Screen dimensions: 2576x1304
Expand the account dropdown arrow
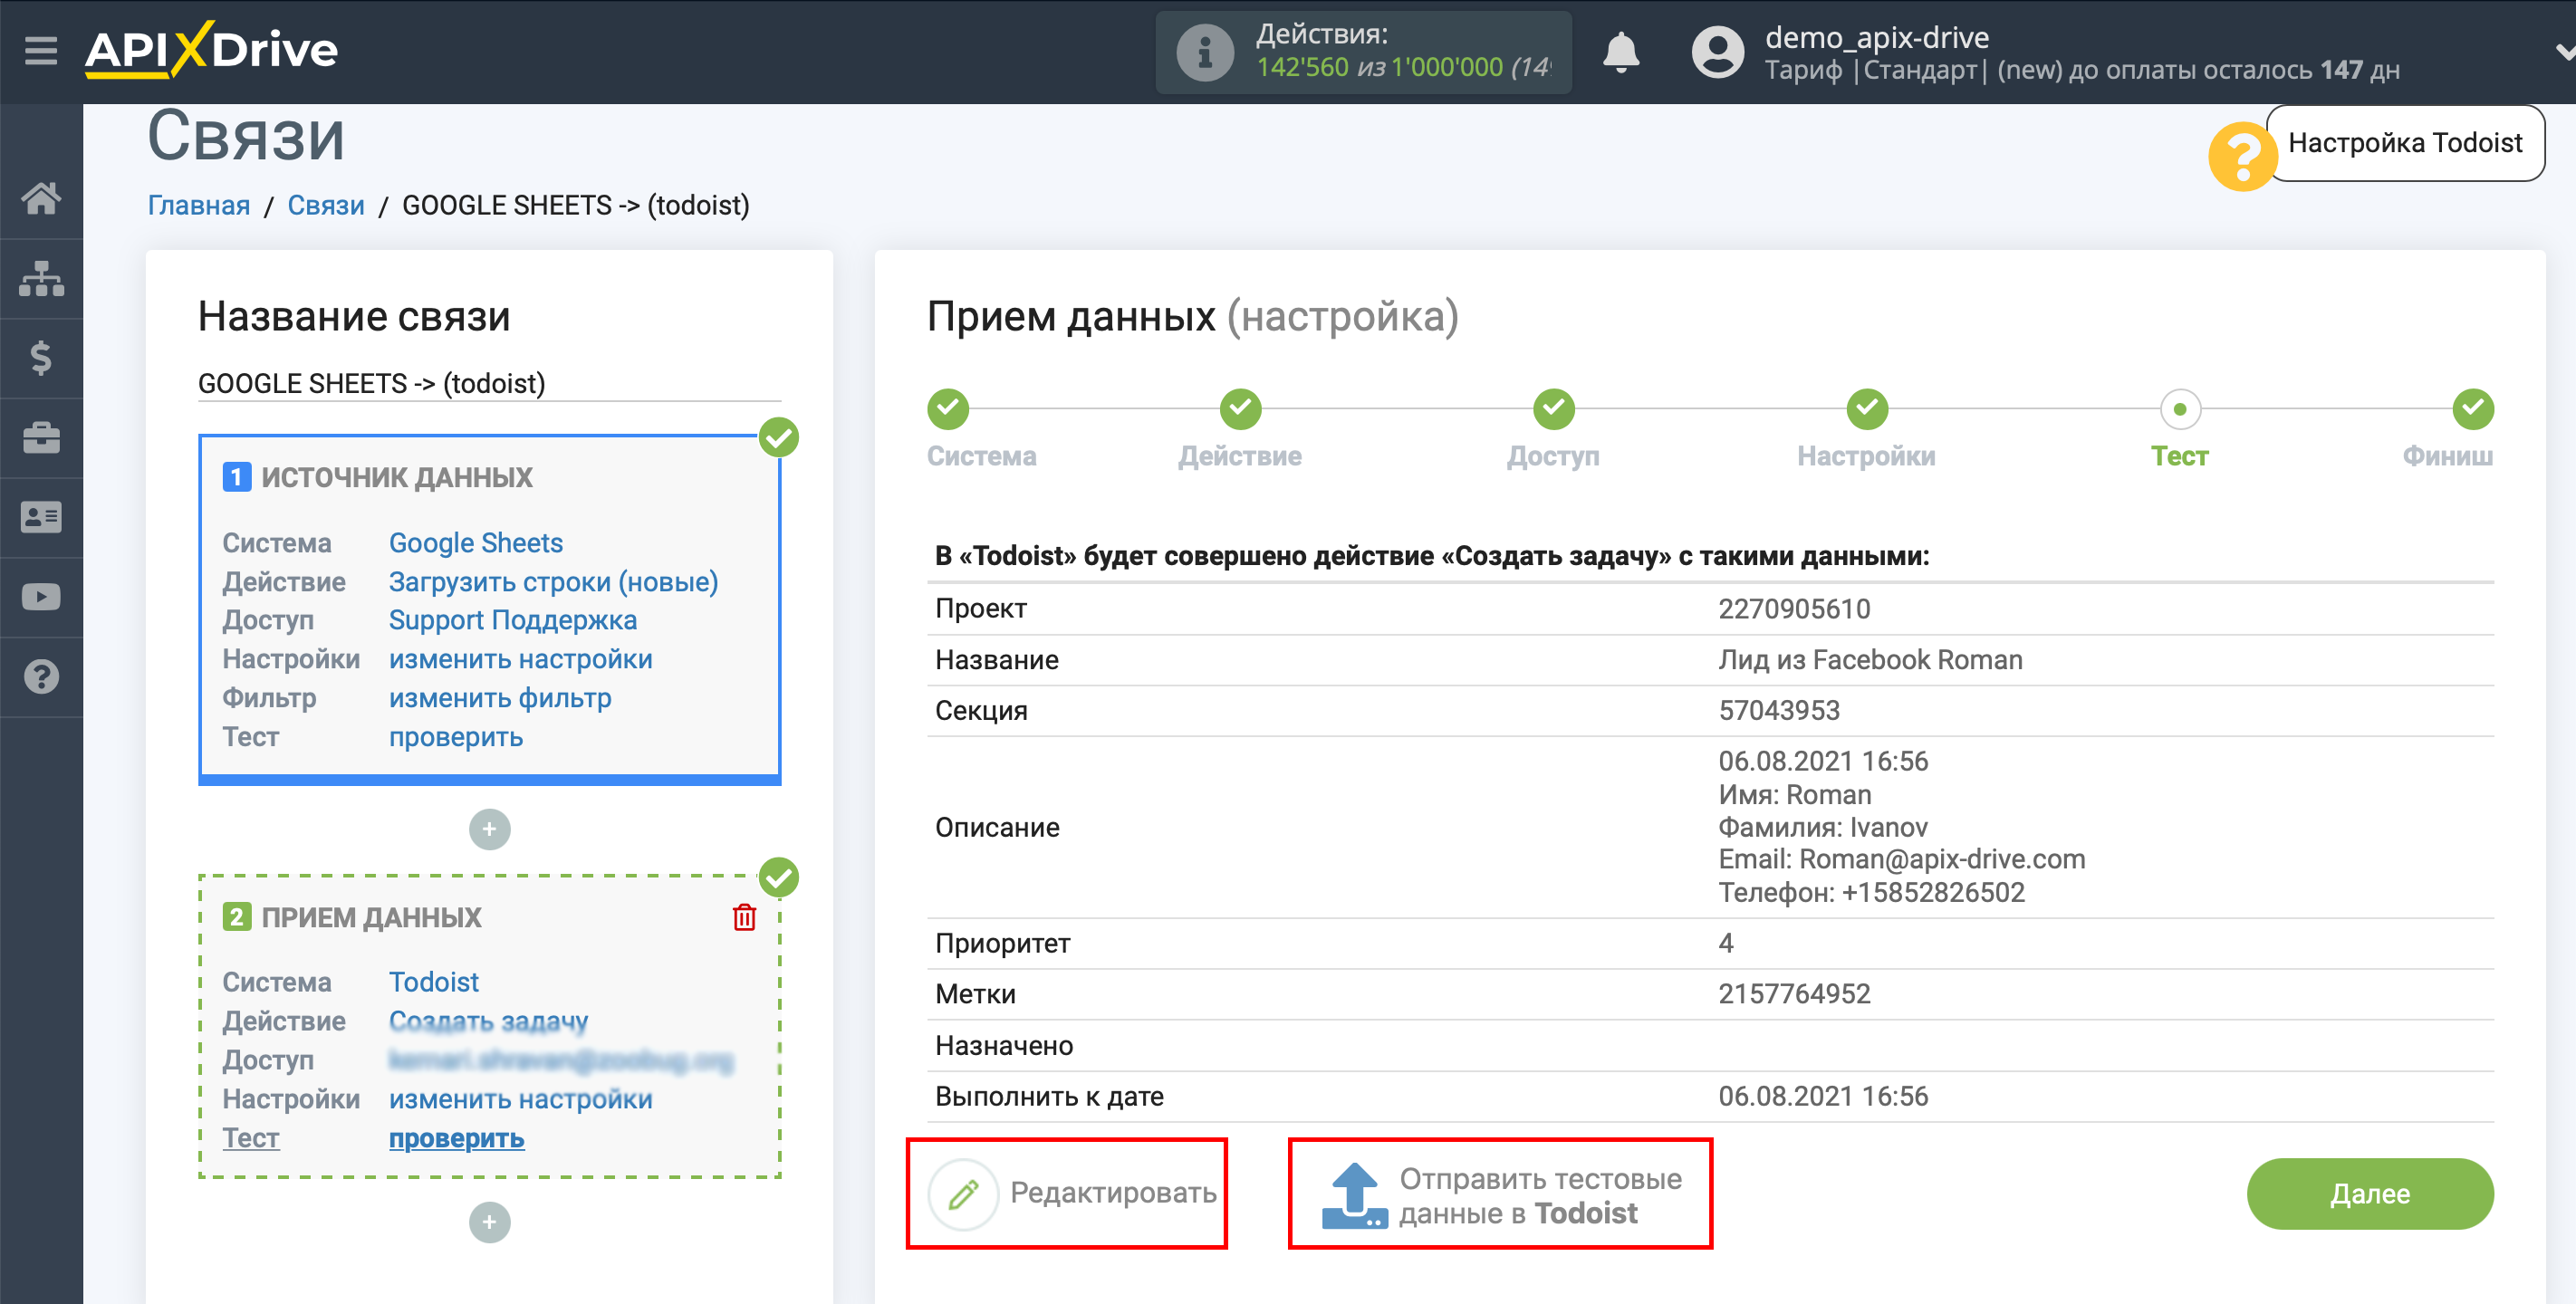2564,52
